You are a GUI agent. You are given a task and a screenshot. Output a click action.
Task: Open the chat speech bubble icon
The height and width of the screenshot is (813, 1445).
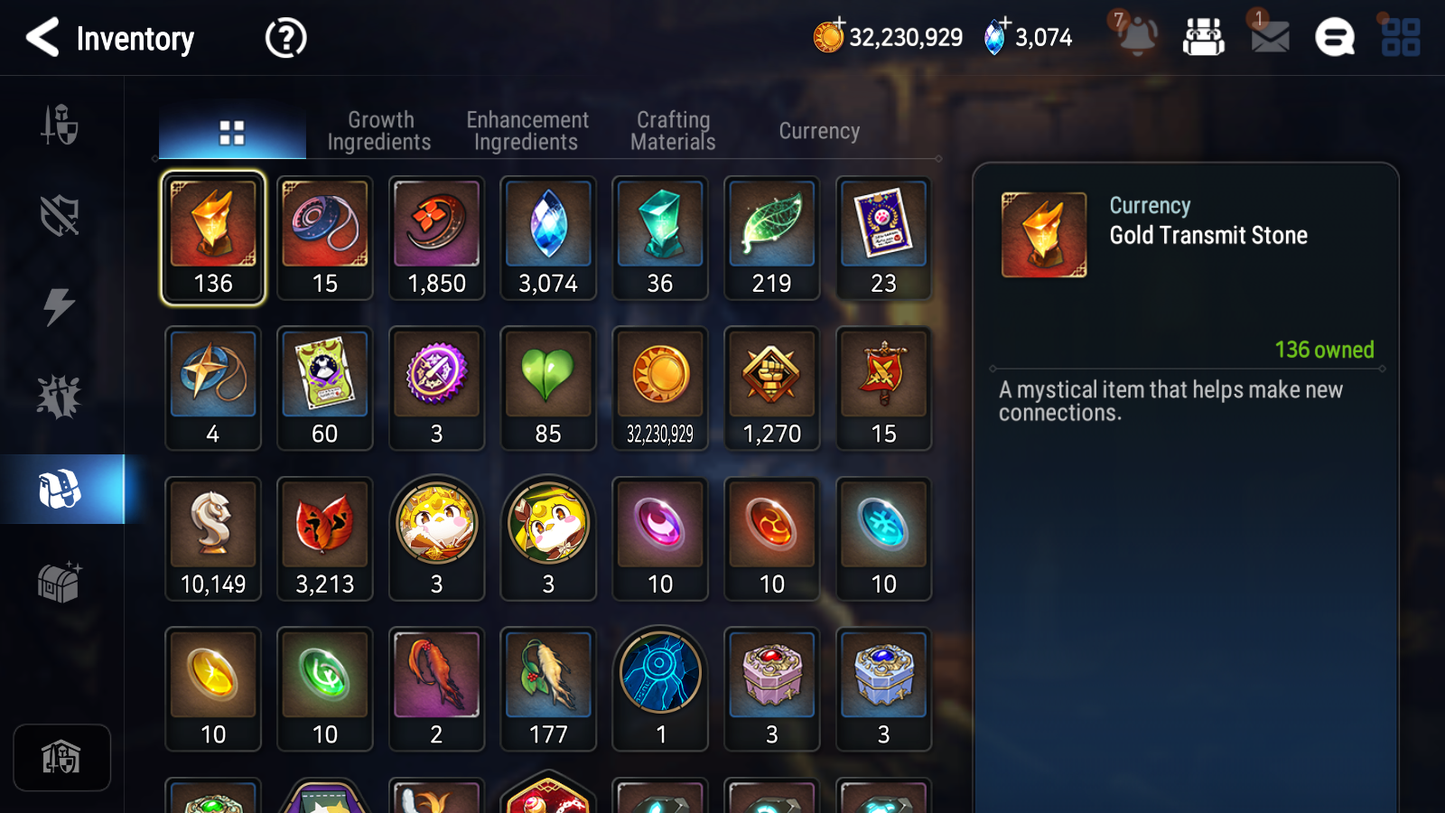(x=1334, y=38)
